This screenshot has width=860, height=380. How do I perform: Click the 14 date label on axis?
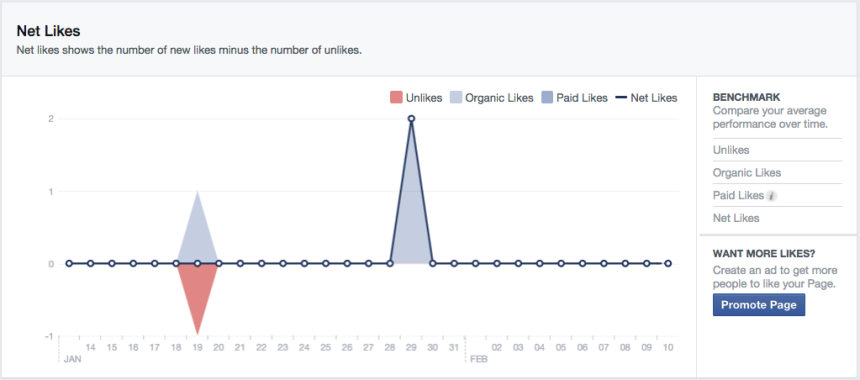click(x=90, y=348)
